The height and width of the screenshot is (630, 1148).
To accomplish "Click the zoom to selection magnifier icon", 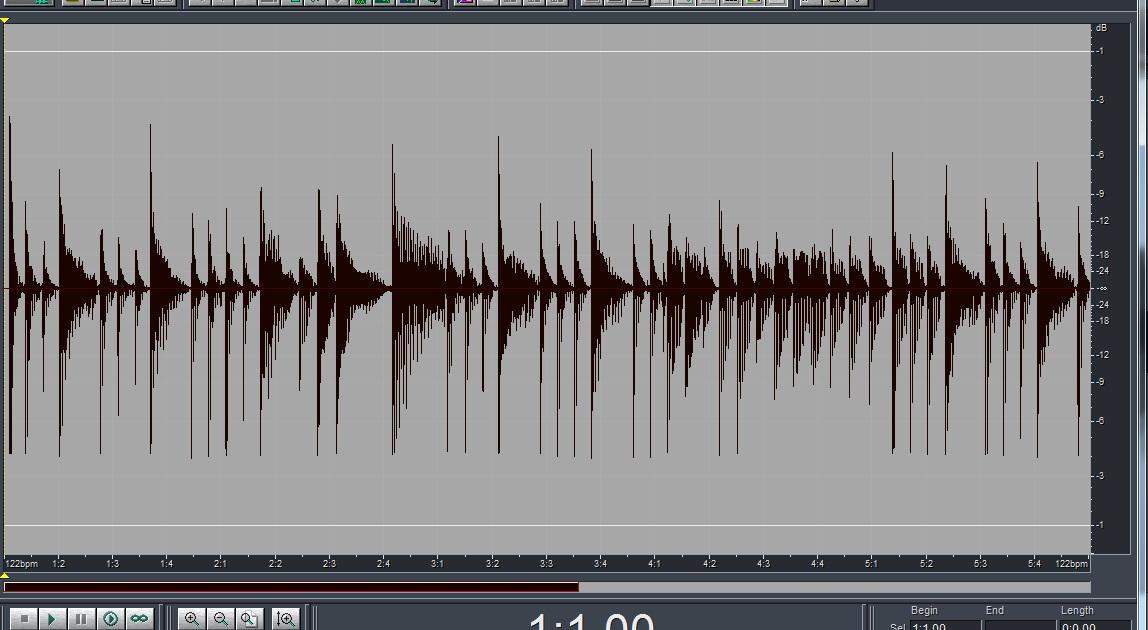I will coord(250,619).
